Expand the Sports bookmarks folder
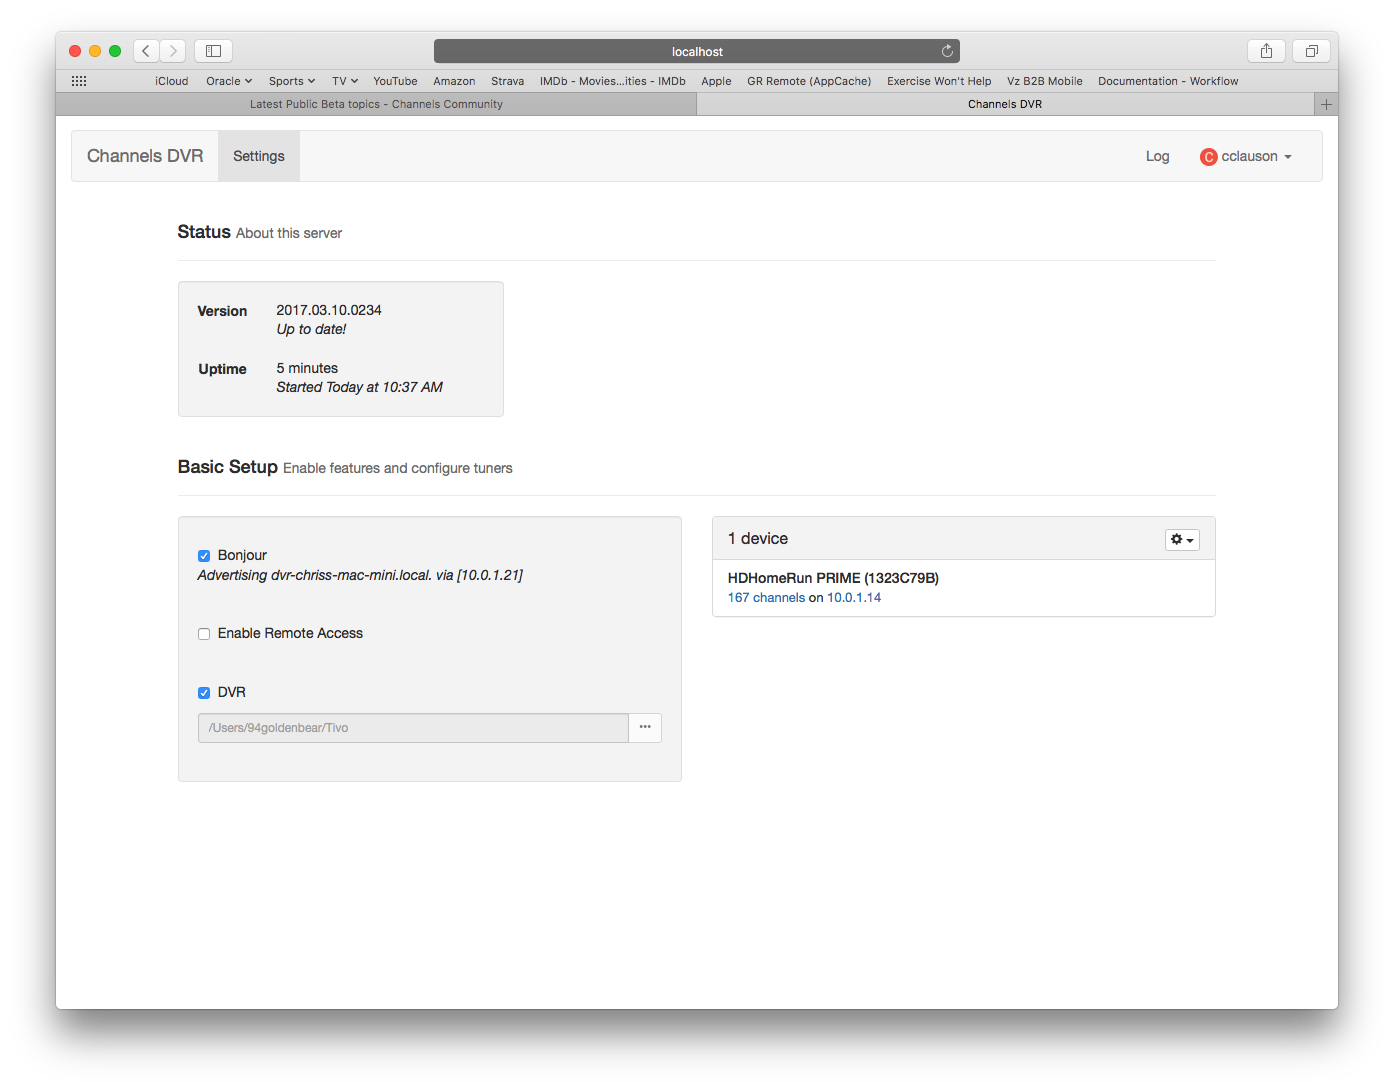 pyautogui.click(x=291, y=81)
